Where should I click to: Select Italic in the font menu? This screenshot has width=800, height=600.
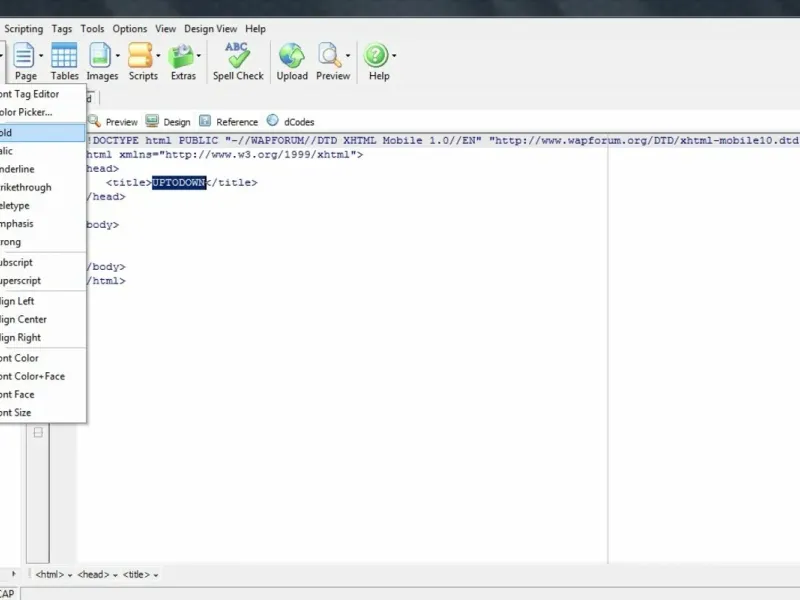coord(43,151)
